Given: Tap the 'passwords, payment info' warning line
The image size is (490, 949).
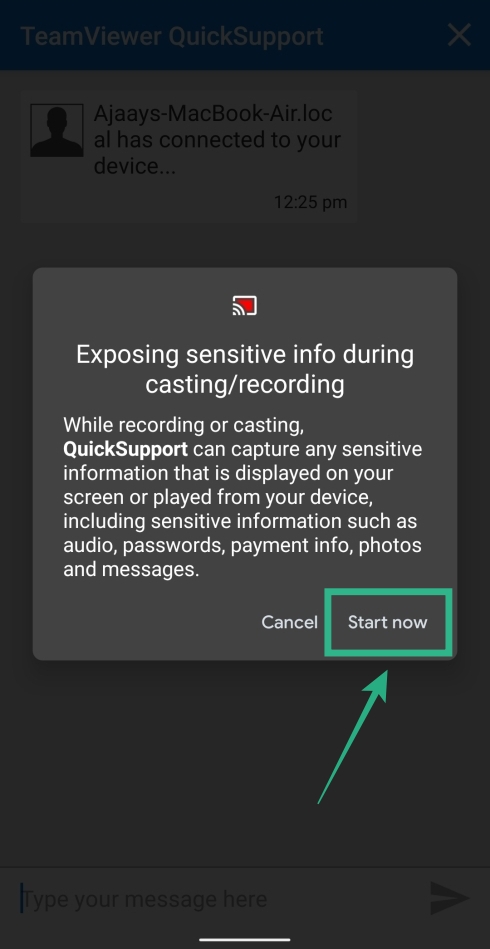Looking at the screenshot, I should tap(243, 546).
